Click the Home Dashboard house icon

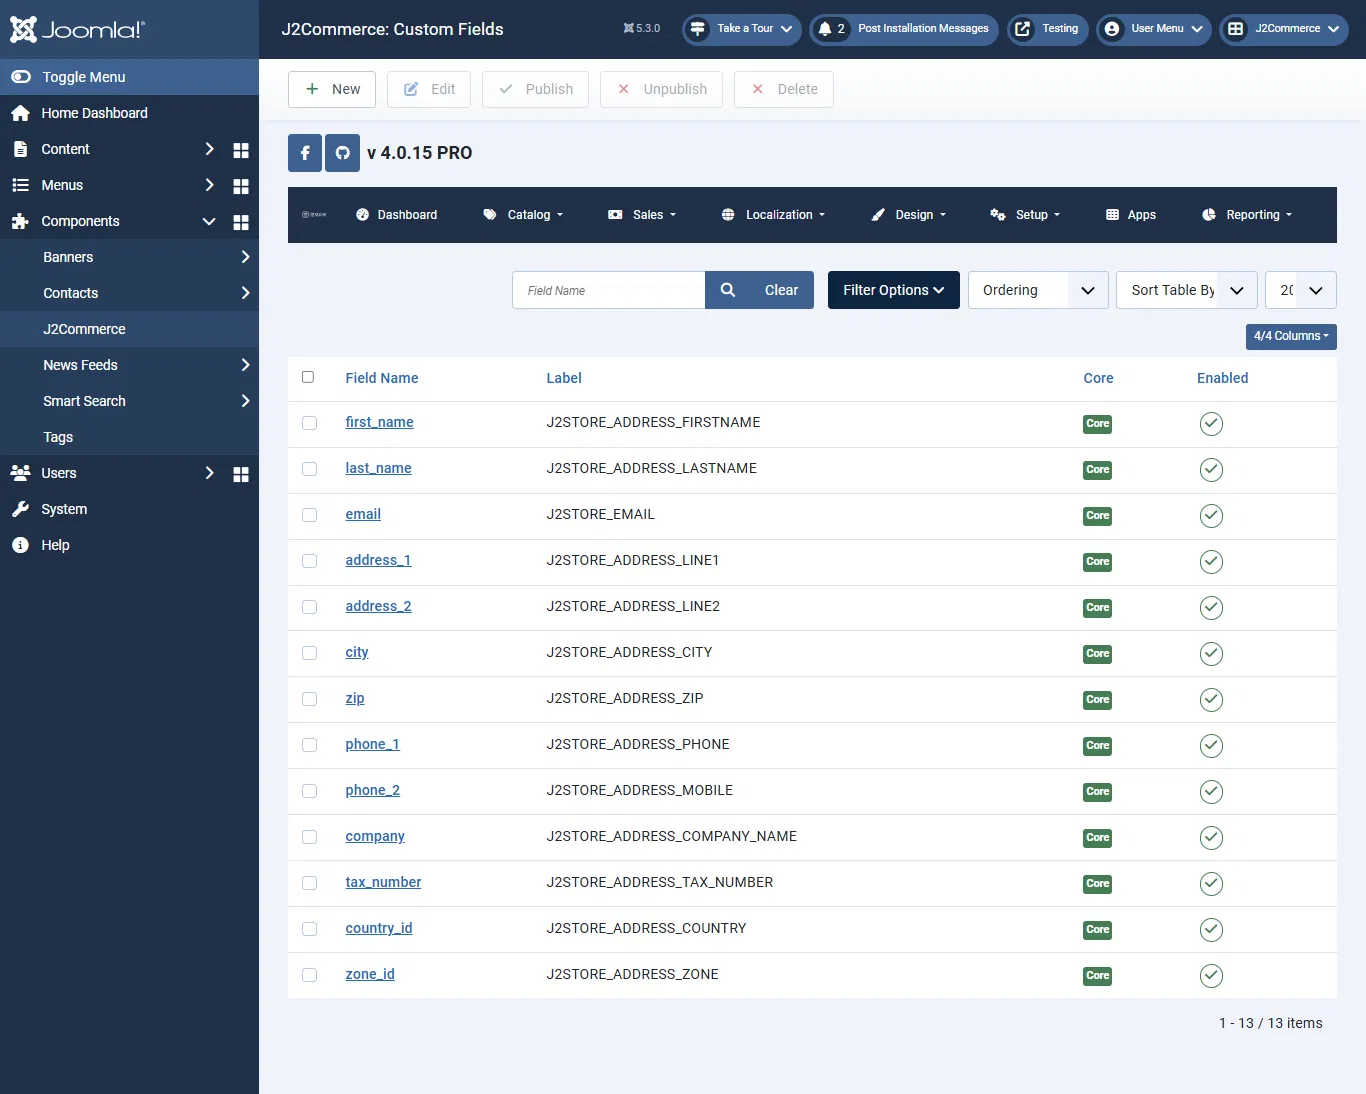20,113
